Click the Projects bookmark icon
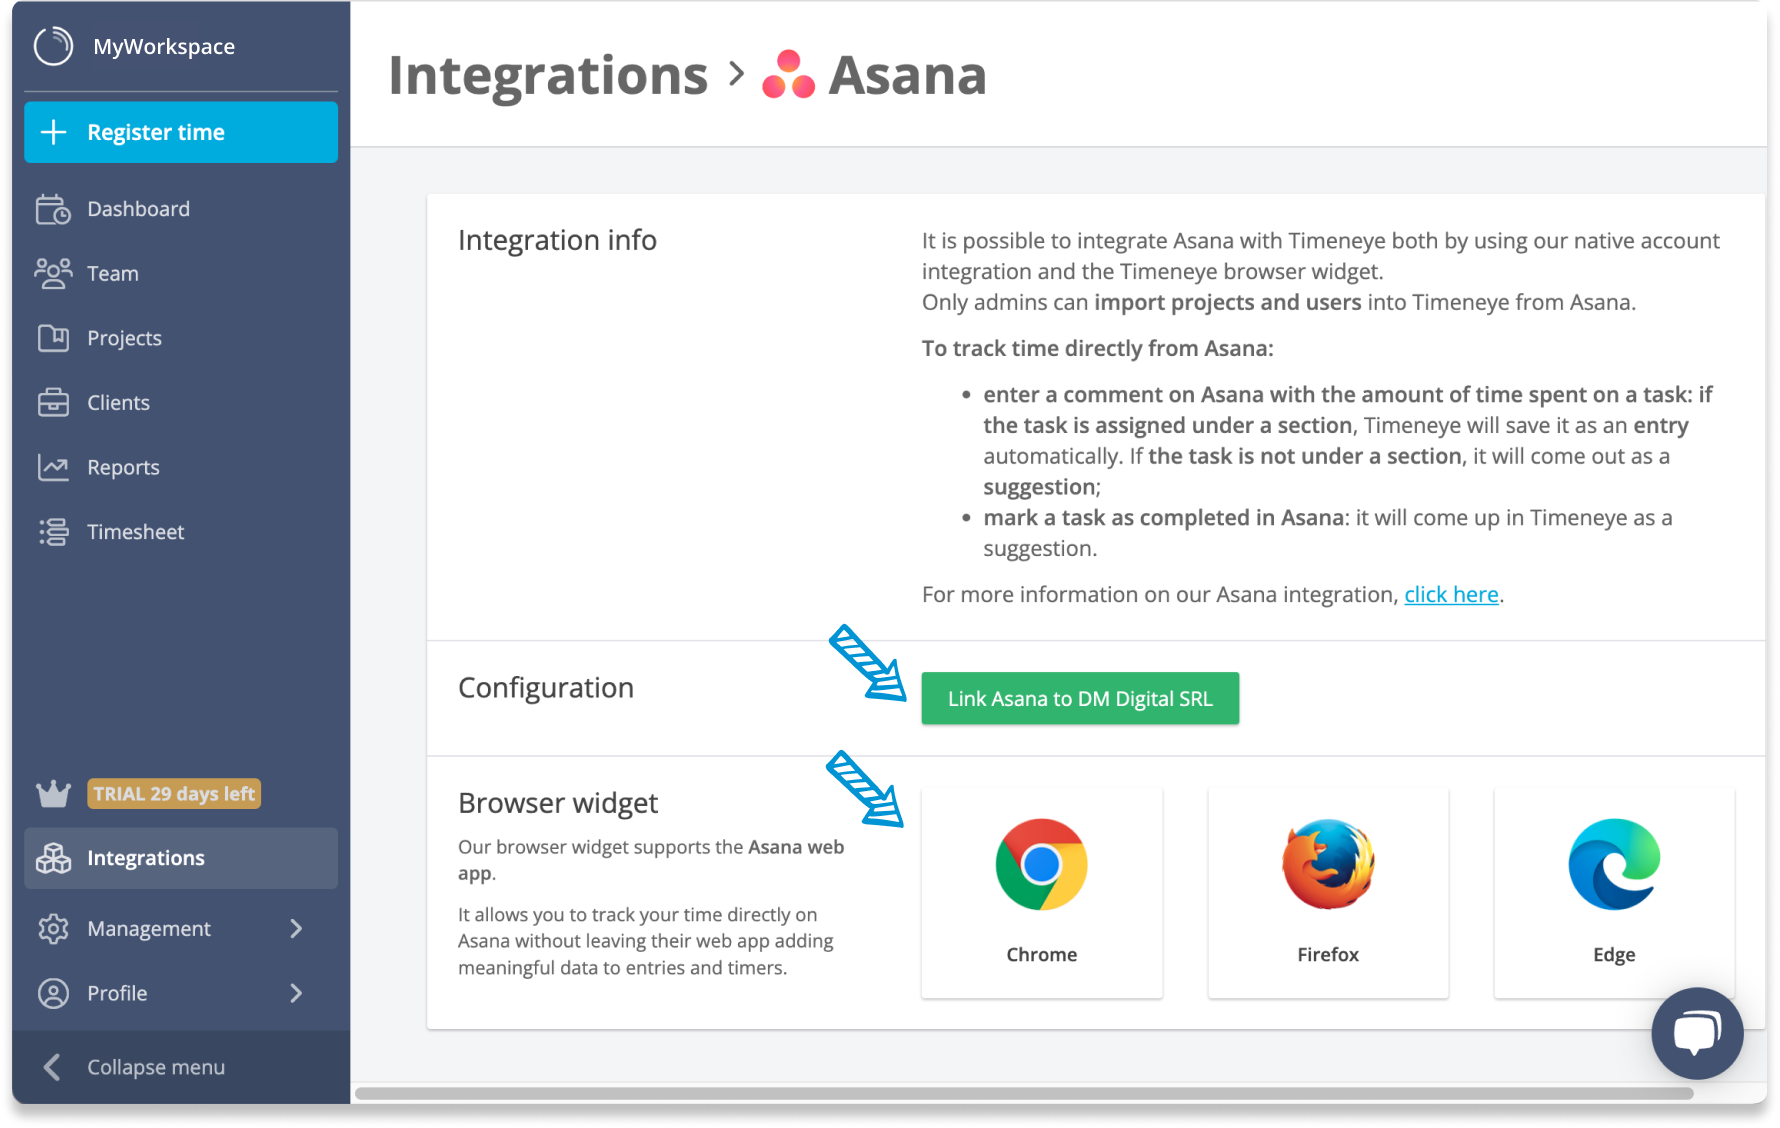Viewport: 1780px width, 1128px height. [x=53, y=338]
